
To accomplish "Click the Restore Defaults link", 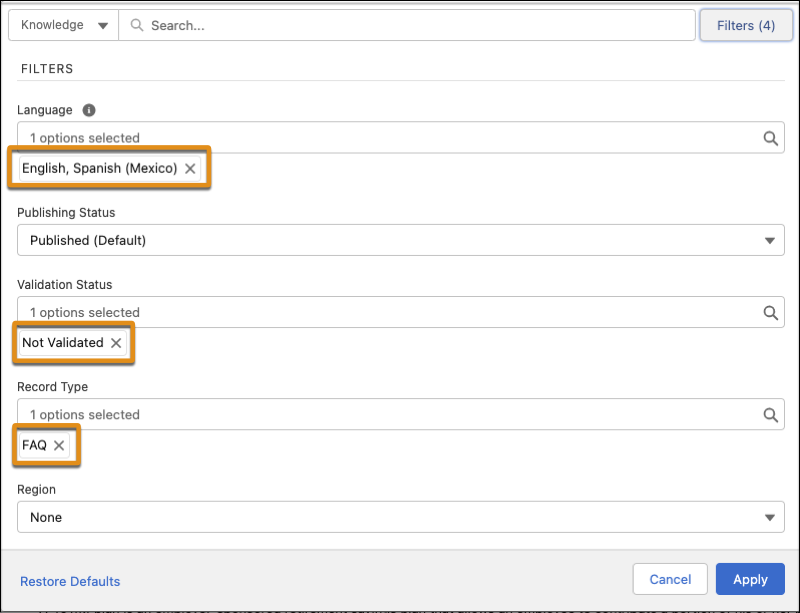I will (70, 581).
